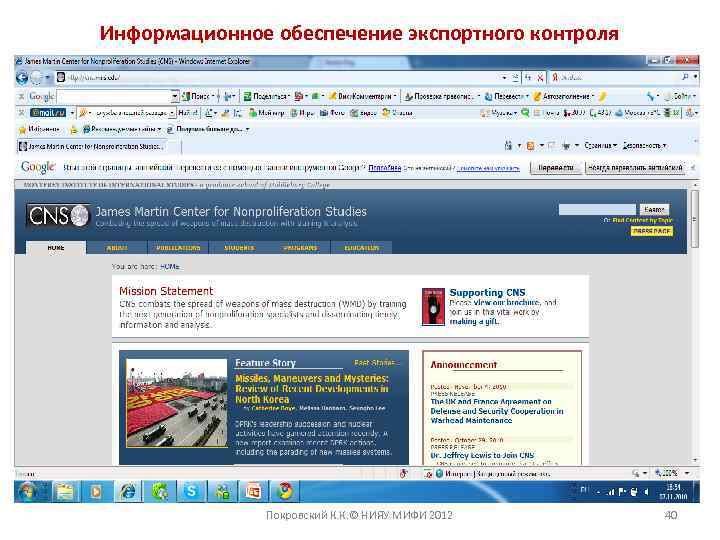The width and height of the screenshot is (720, 540).
Task: Click the browser Forward arrow button
Action: (37, 78)
